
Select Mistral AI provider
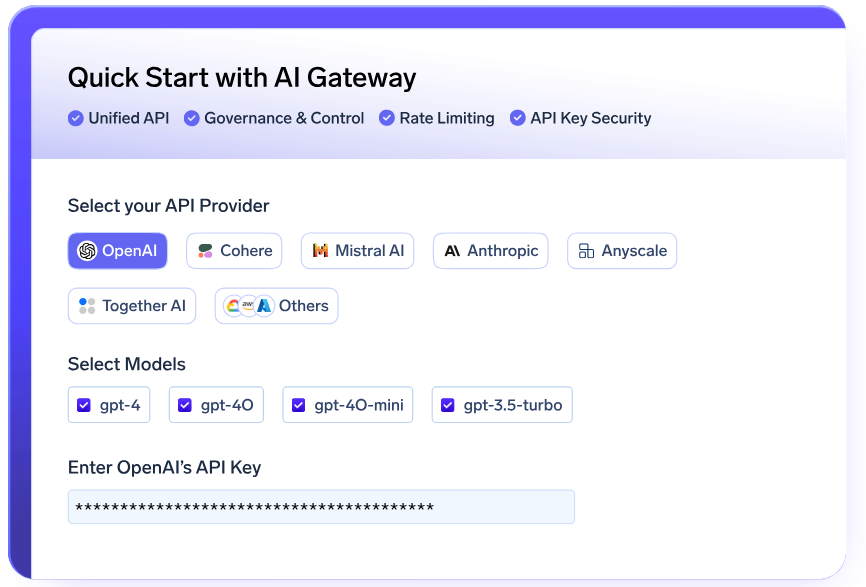point(357,251)
